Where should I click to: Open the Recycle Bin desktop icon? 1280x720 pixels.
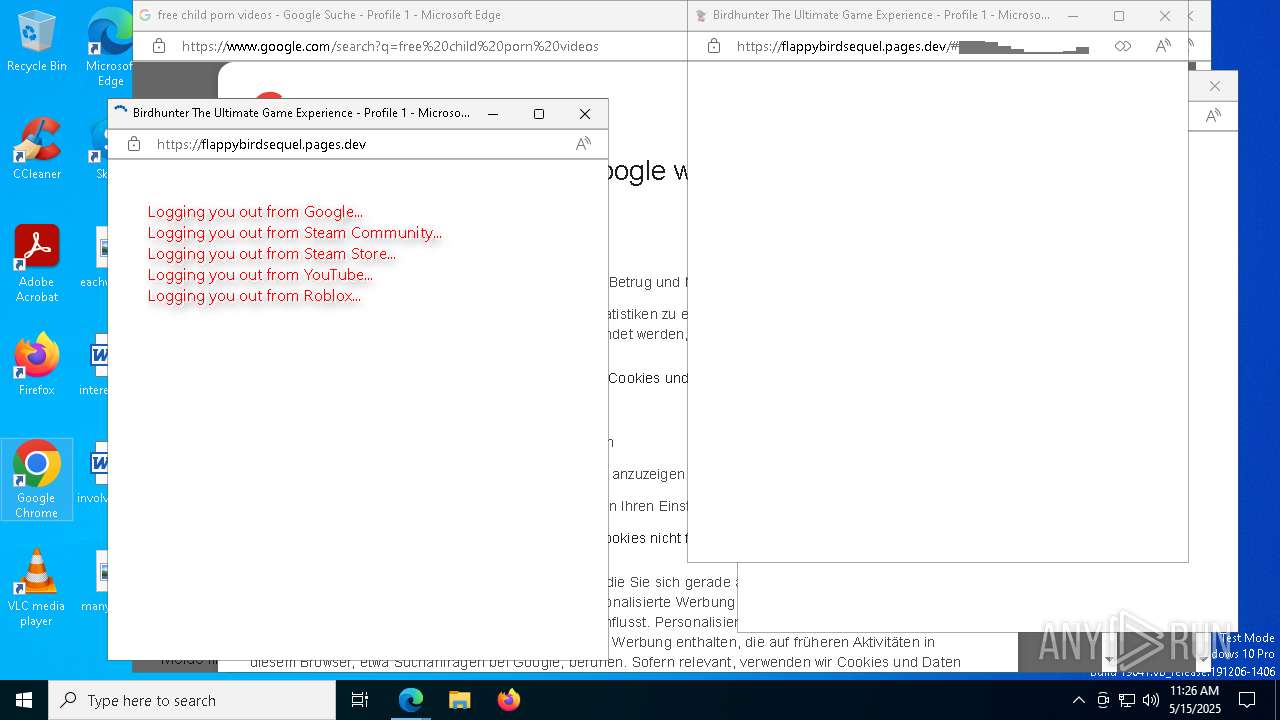coord(37,40)
